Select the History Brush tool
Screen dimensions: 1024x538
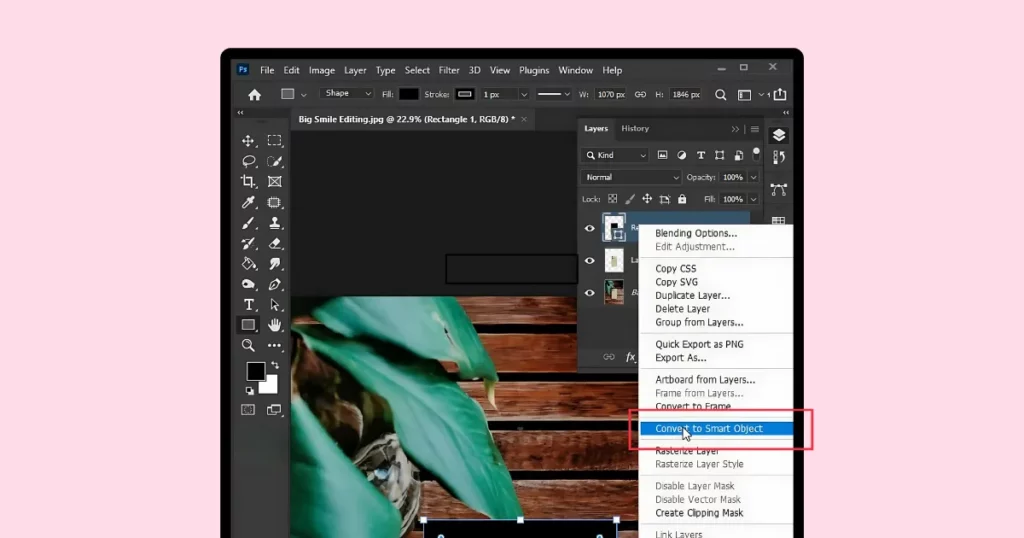tap(248, 244)
